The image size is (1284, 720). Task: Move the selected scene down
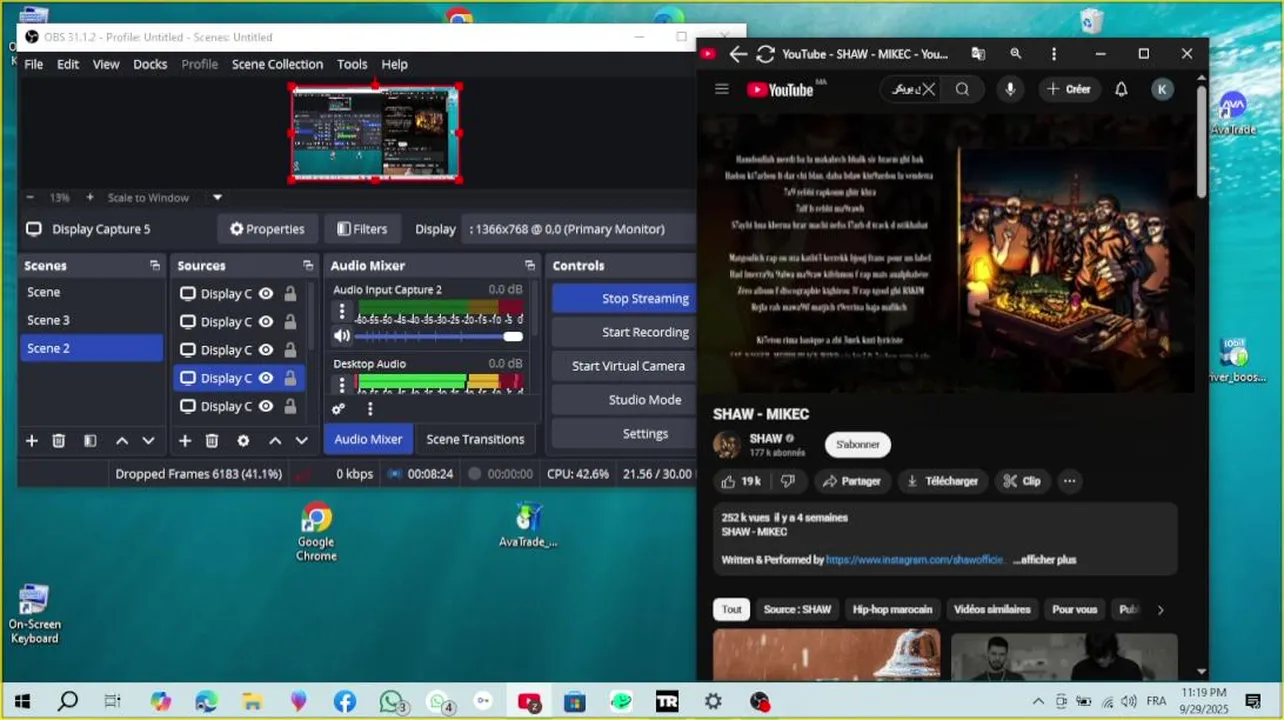[149, 441]
